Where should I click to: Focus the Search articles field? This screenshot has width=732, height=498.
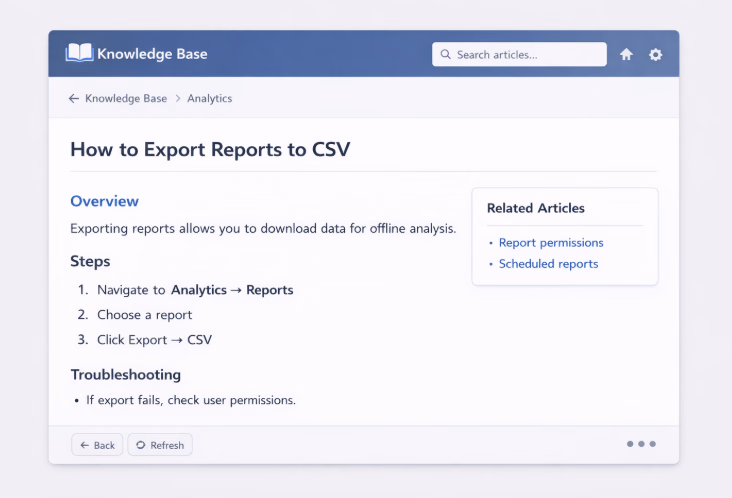[519, 54]
